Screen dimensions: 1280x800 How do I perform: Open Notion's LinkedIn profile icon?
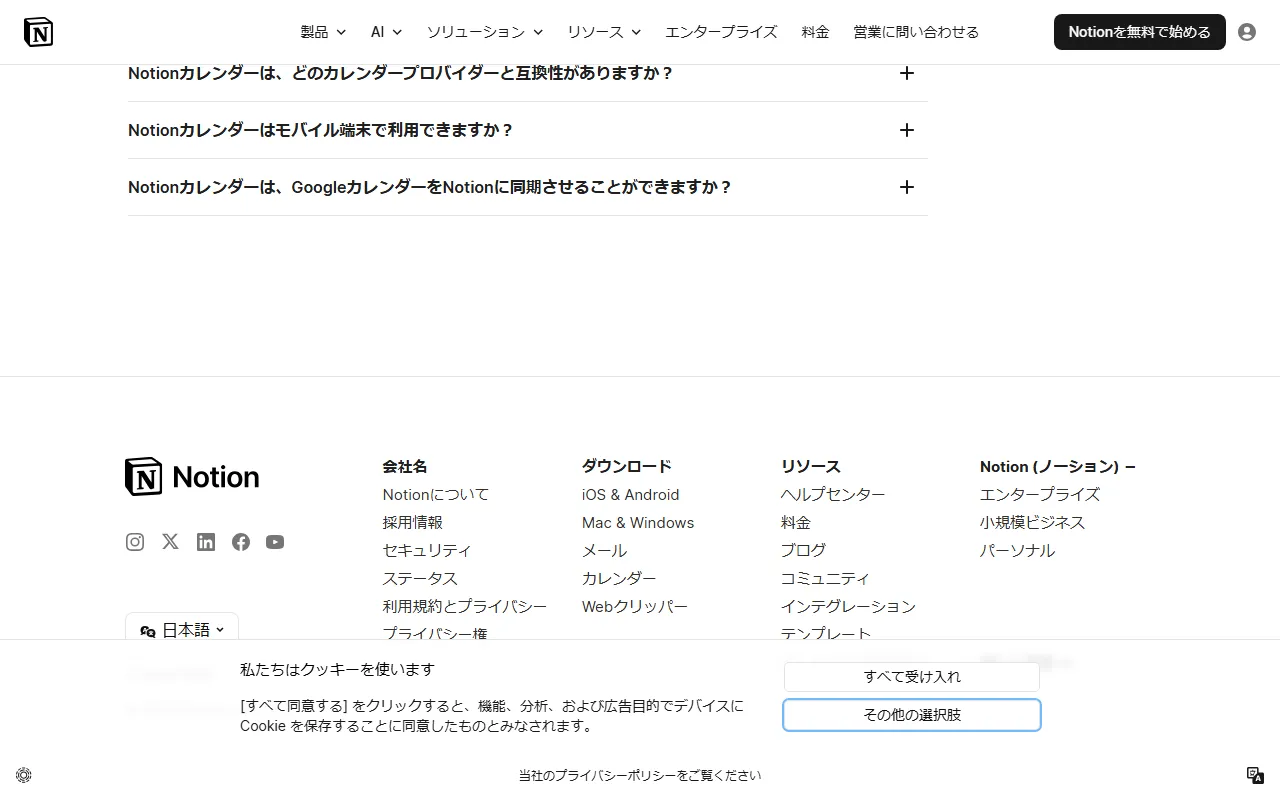tap(205, 541)
